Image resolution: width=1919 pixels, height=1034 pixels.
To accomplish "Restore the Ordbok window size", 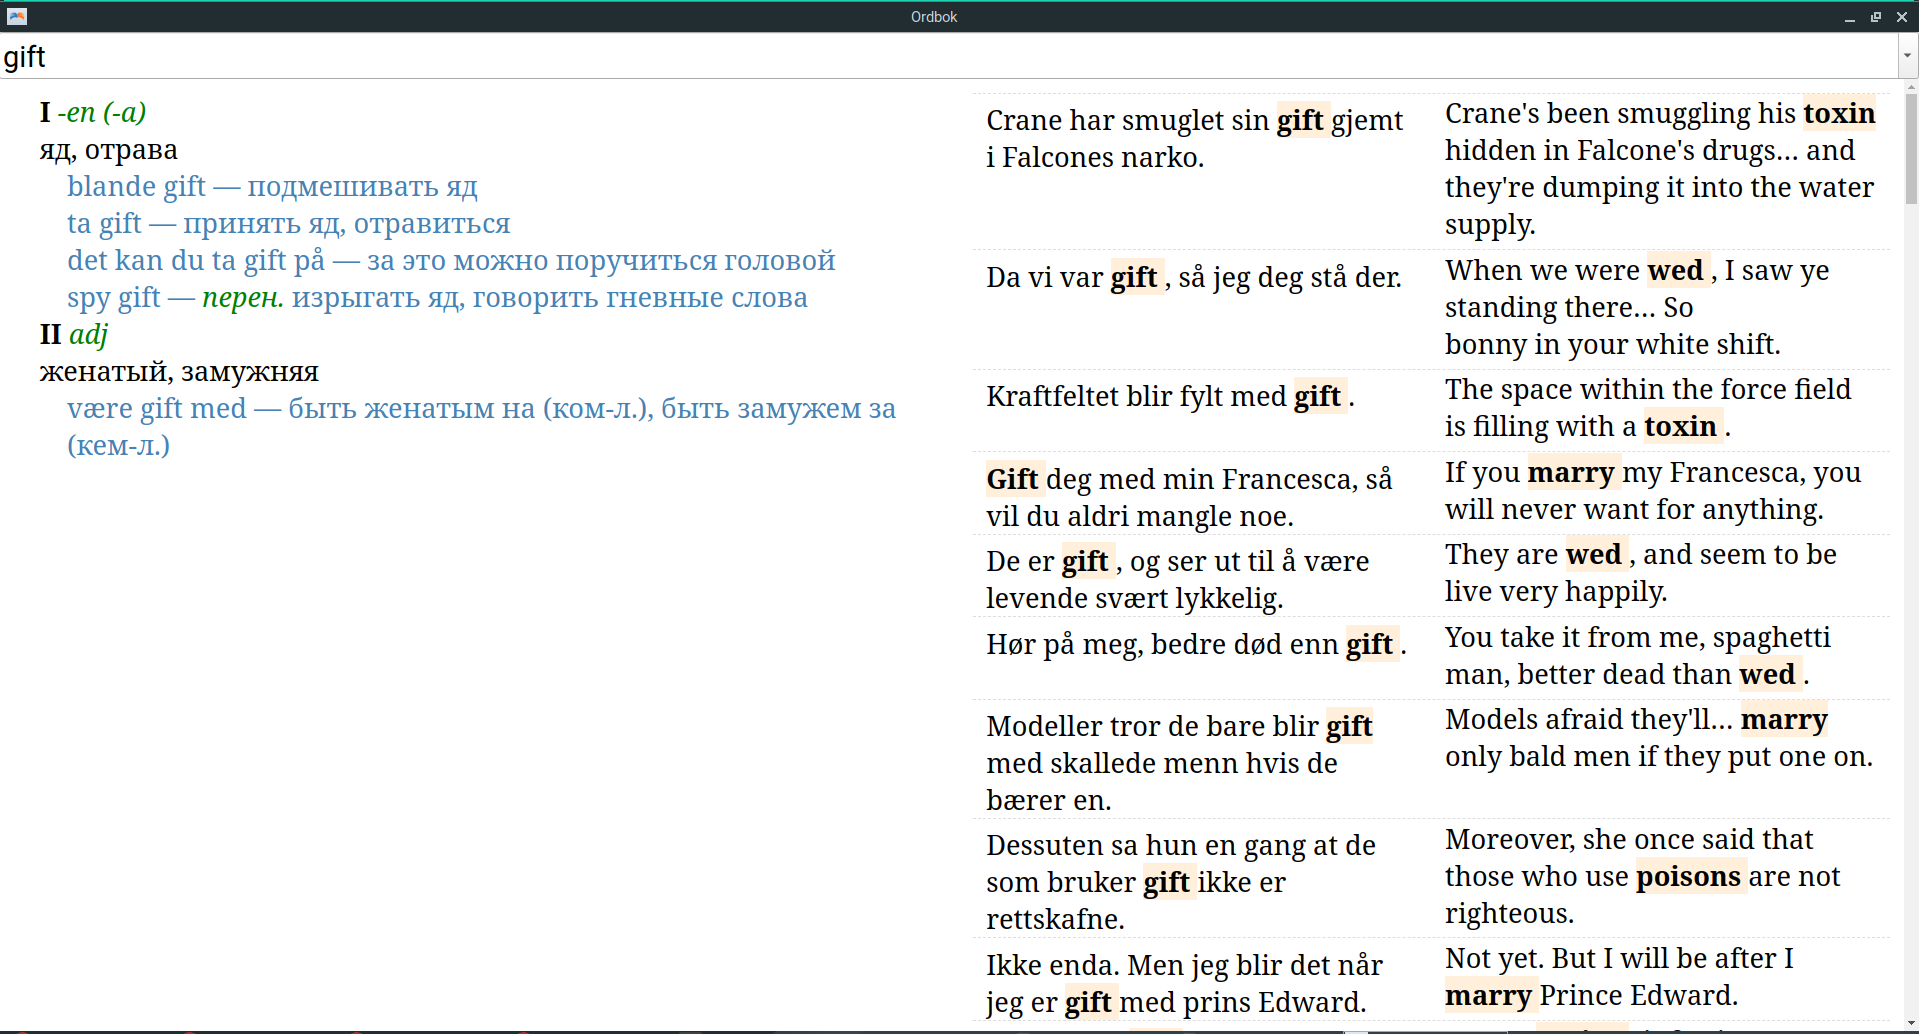I will pyautogui.click(x=1876, y=17).
